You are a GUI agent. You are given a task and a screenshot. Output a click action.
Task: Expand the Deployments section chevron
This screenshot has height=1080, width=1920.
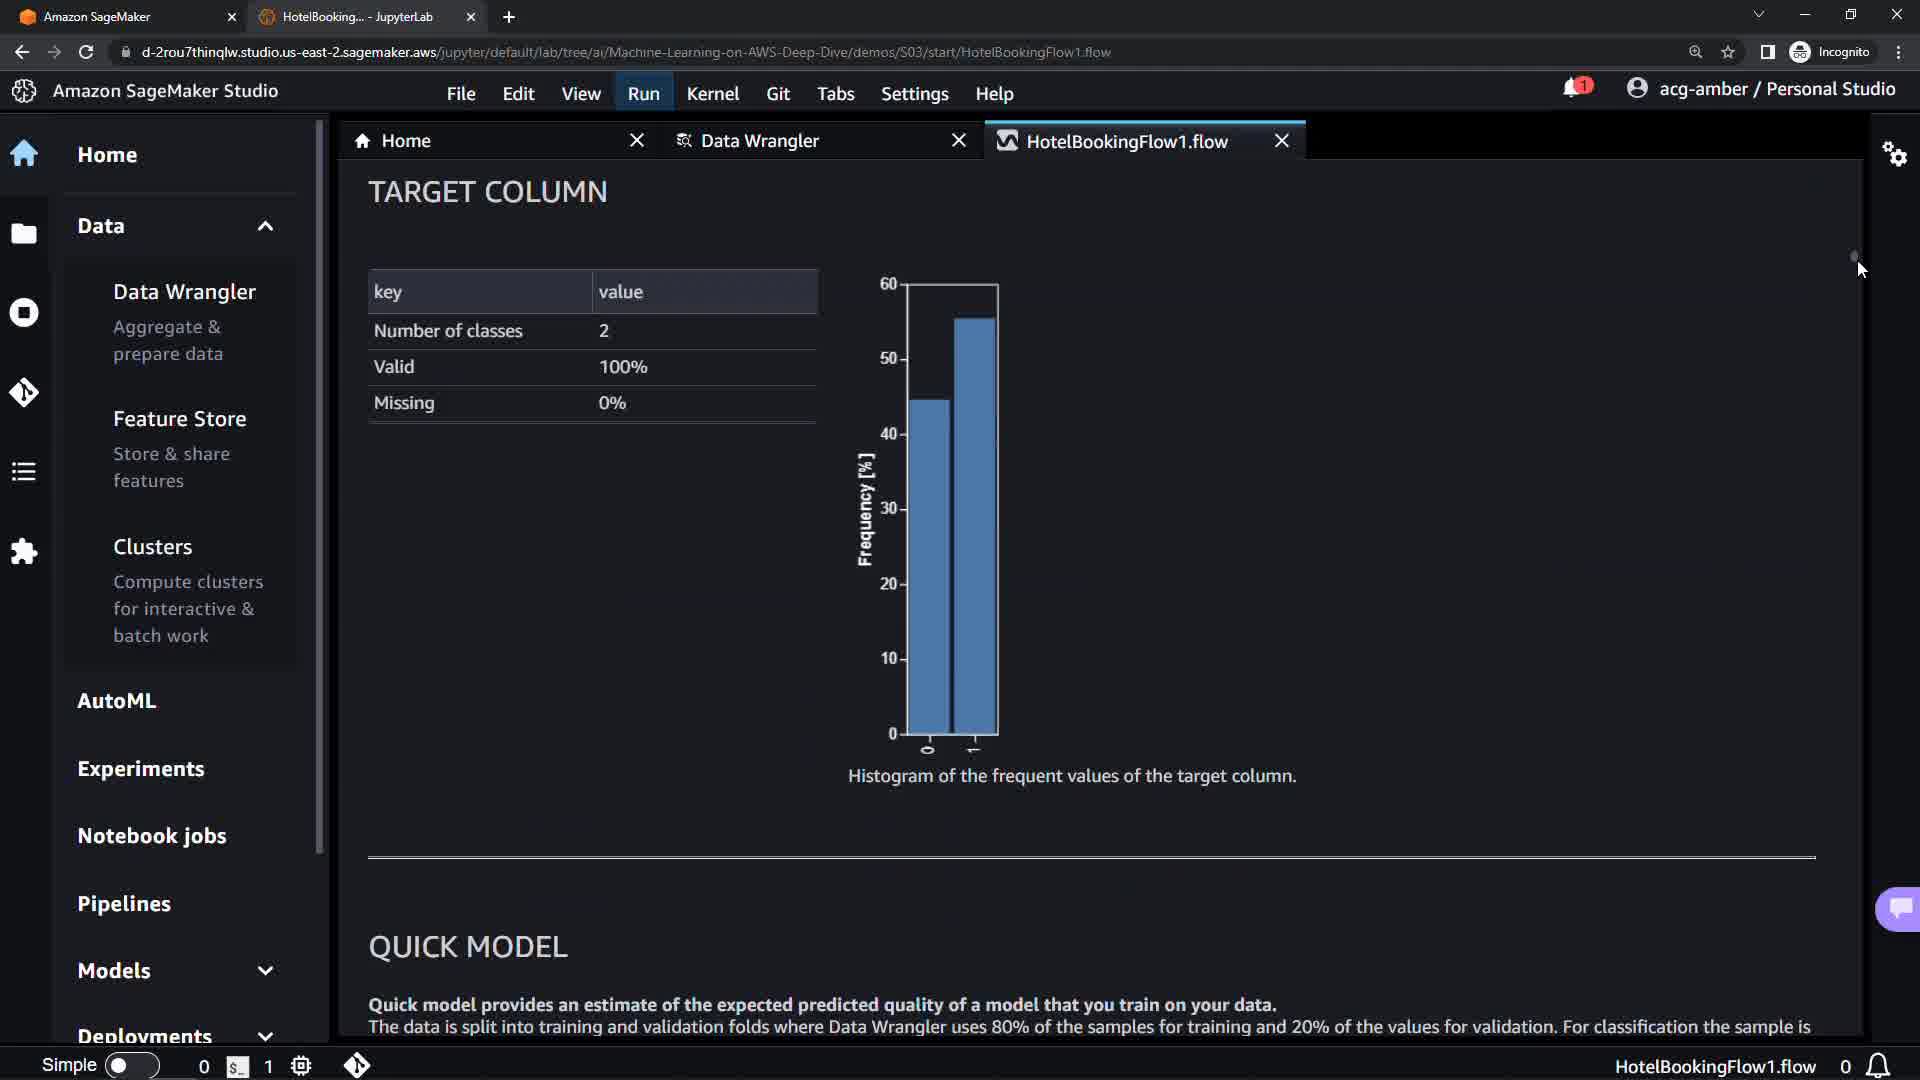pyautogui.click(x=265, y=1036)
